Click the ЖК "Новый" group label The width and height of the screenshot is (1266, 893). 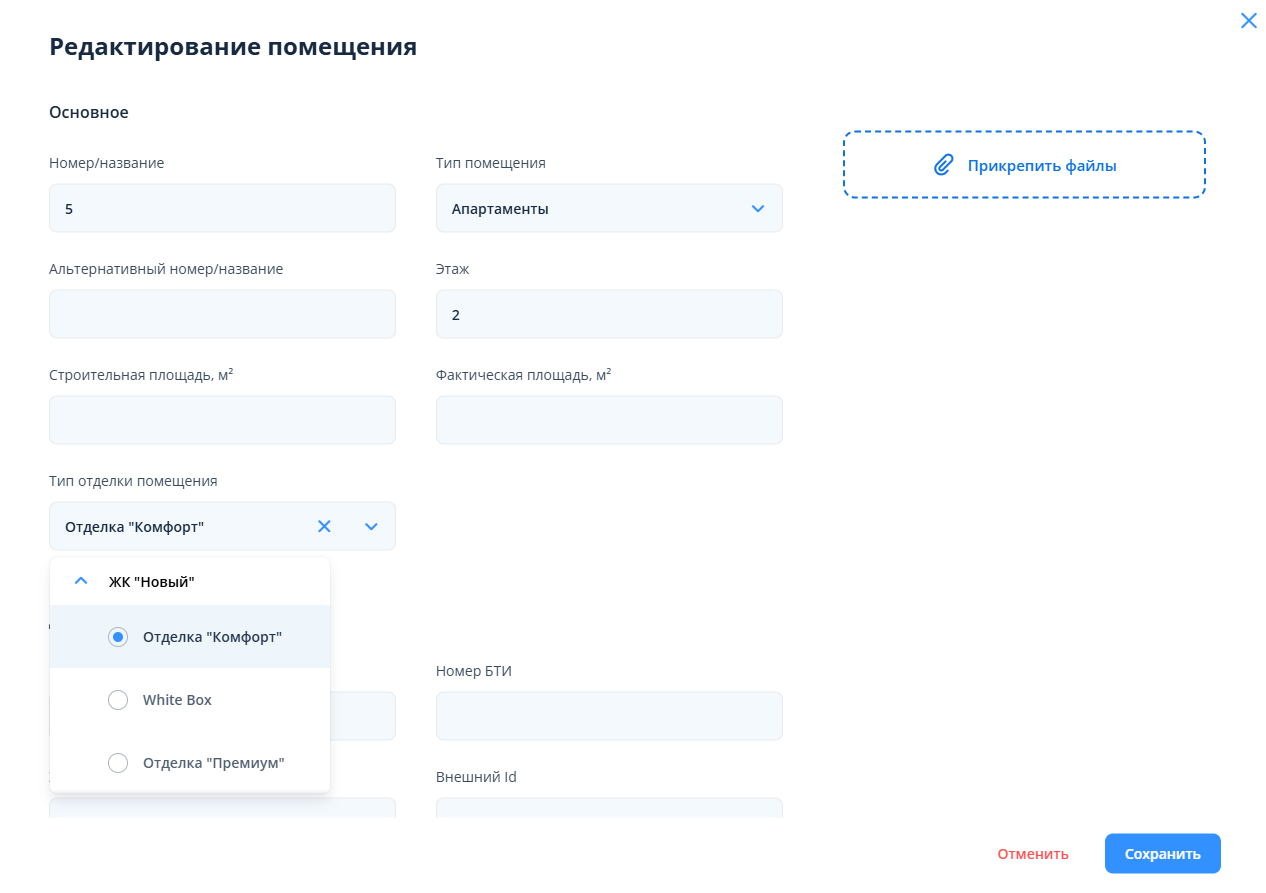coord(151,581)
